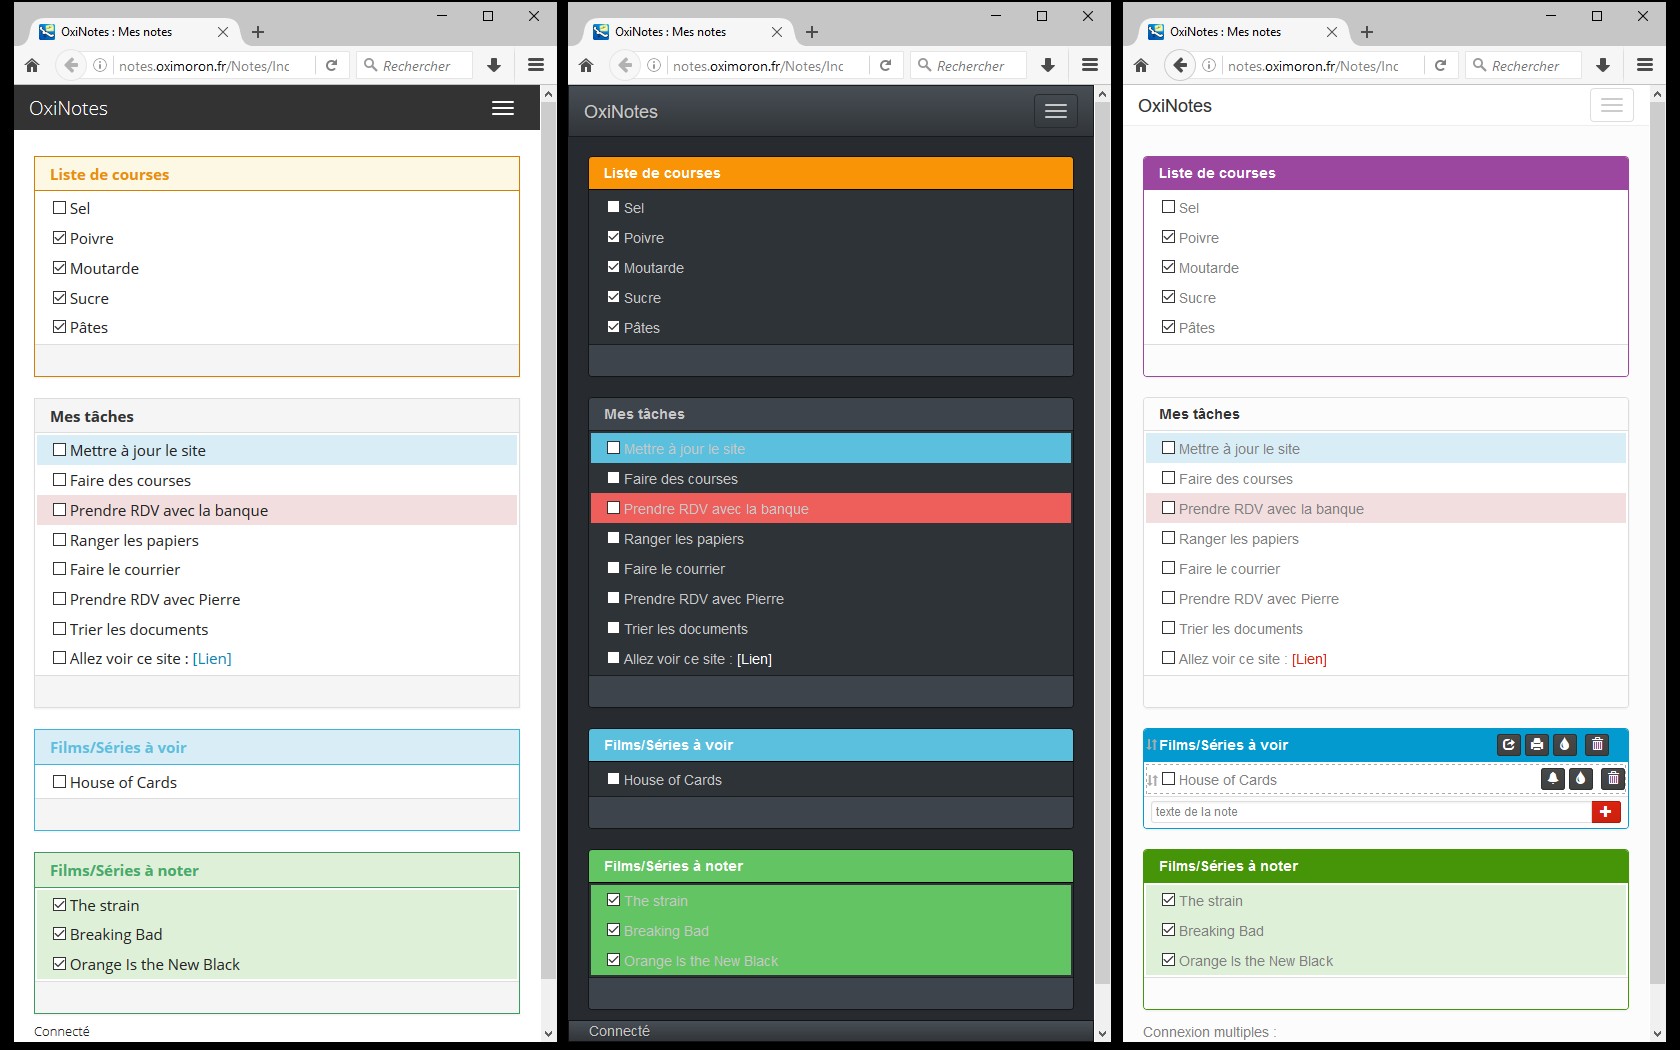
Task: Follow the [Lien] link in left window
Action: coord(212,659)
